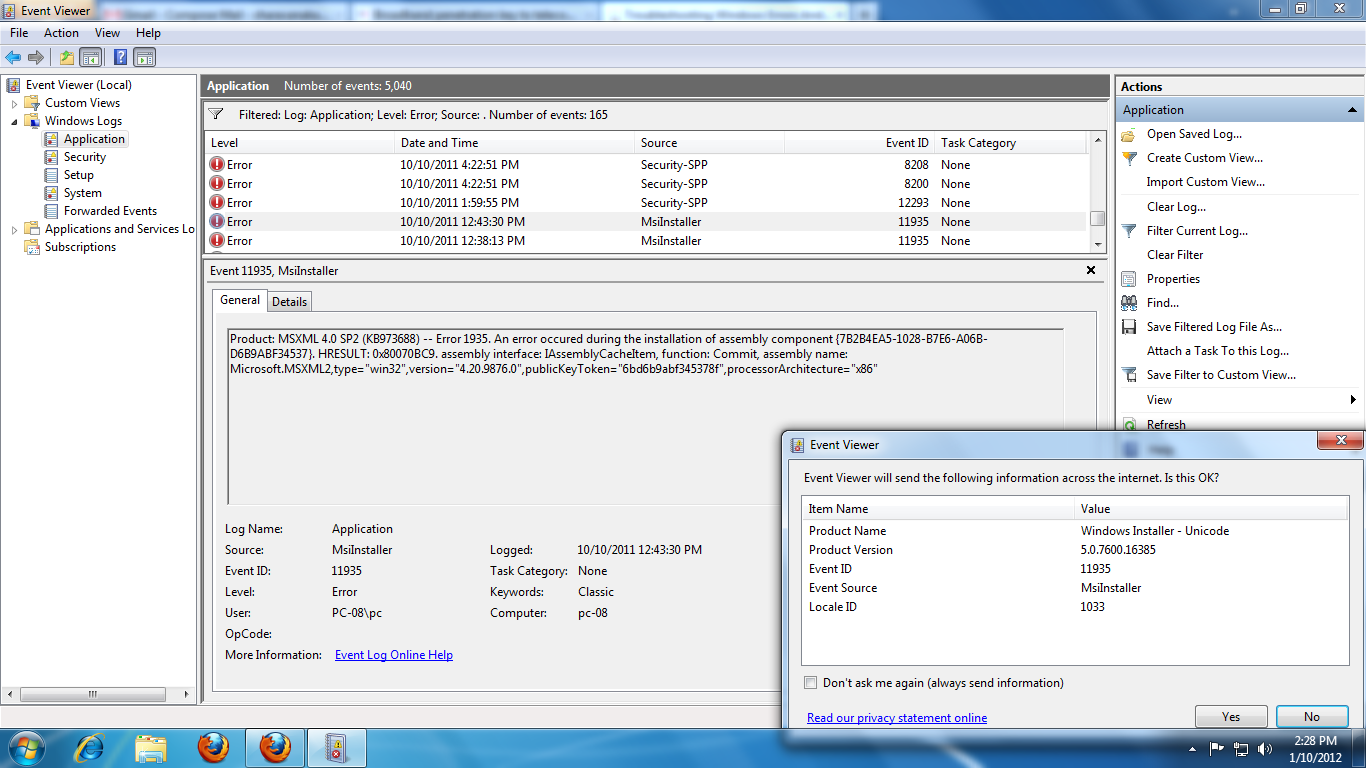Click the Find action with binoculars
The image size is (1366, 768).
1163,303
